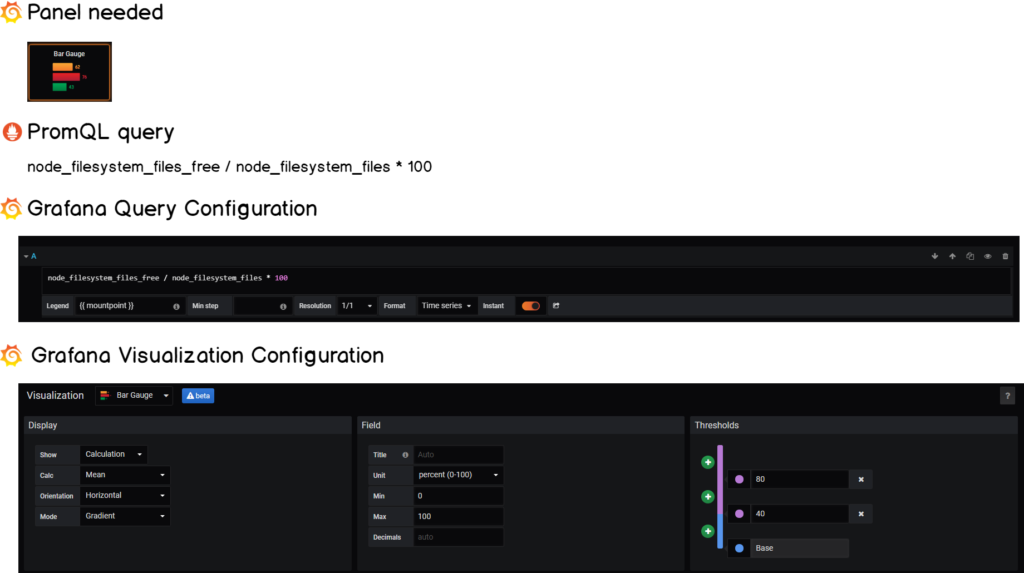Click the Grafana icon beside Panel needed
This screenshot has height=573, width=1024.
coord(11,12)
